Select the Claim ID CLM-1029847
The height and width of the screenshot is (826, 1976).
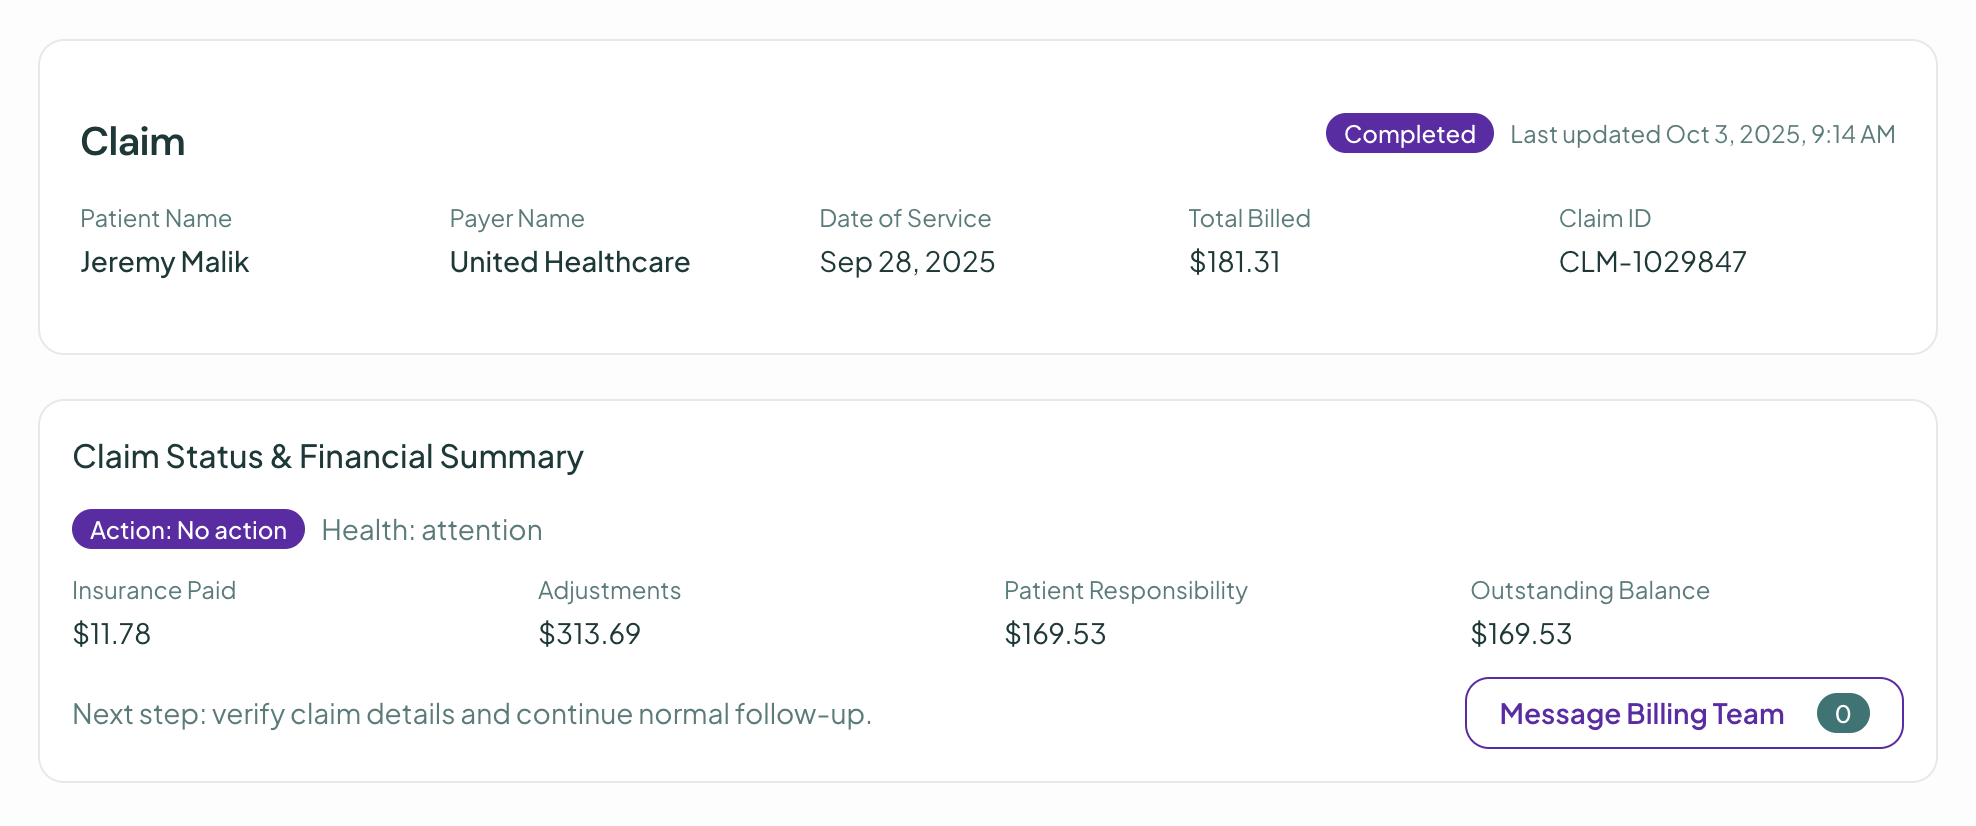(1652, 261)
